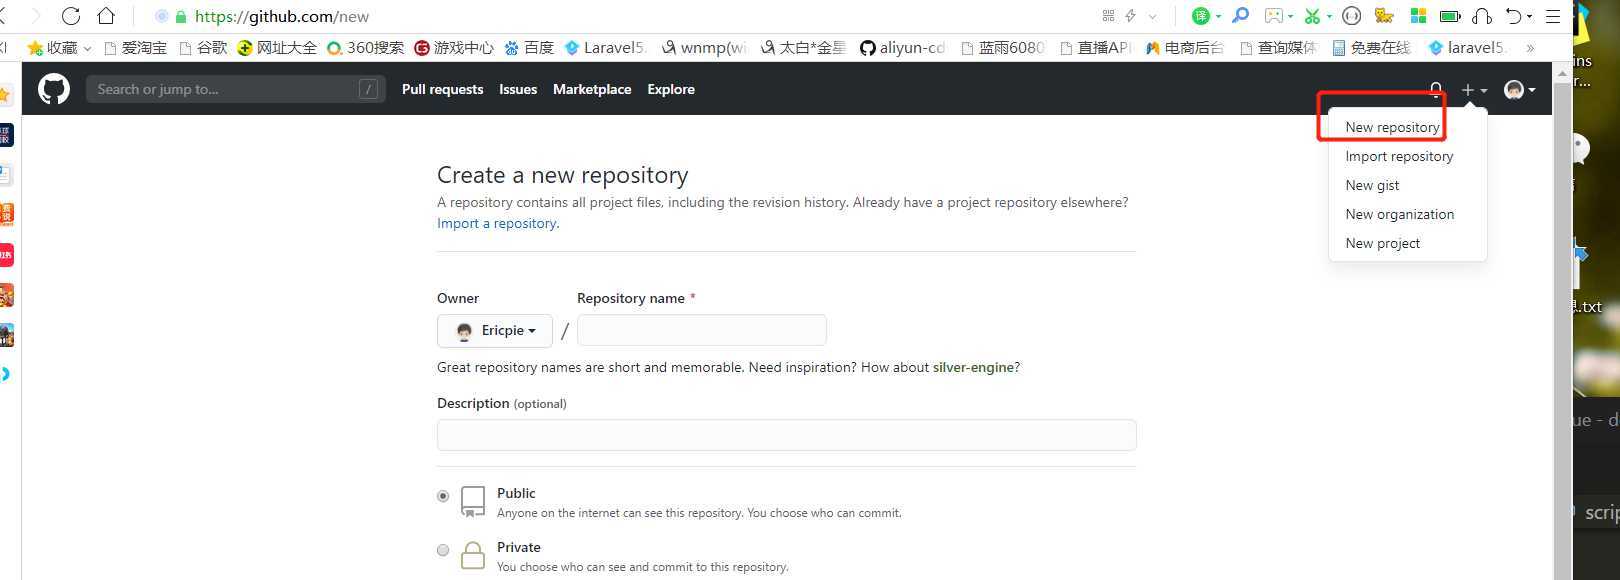The height and width of the screenshot is (580, 1620).
Task: Click the address bar URL github.com/new
Action: pyautogui.click(x=282, y=17)
